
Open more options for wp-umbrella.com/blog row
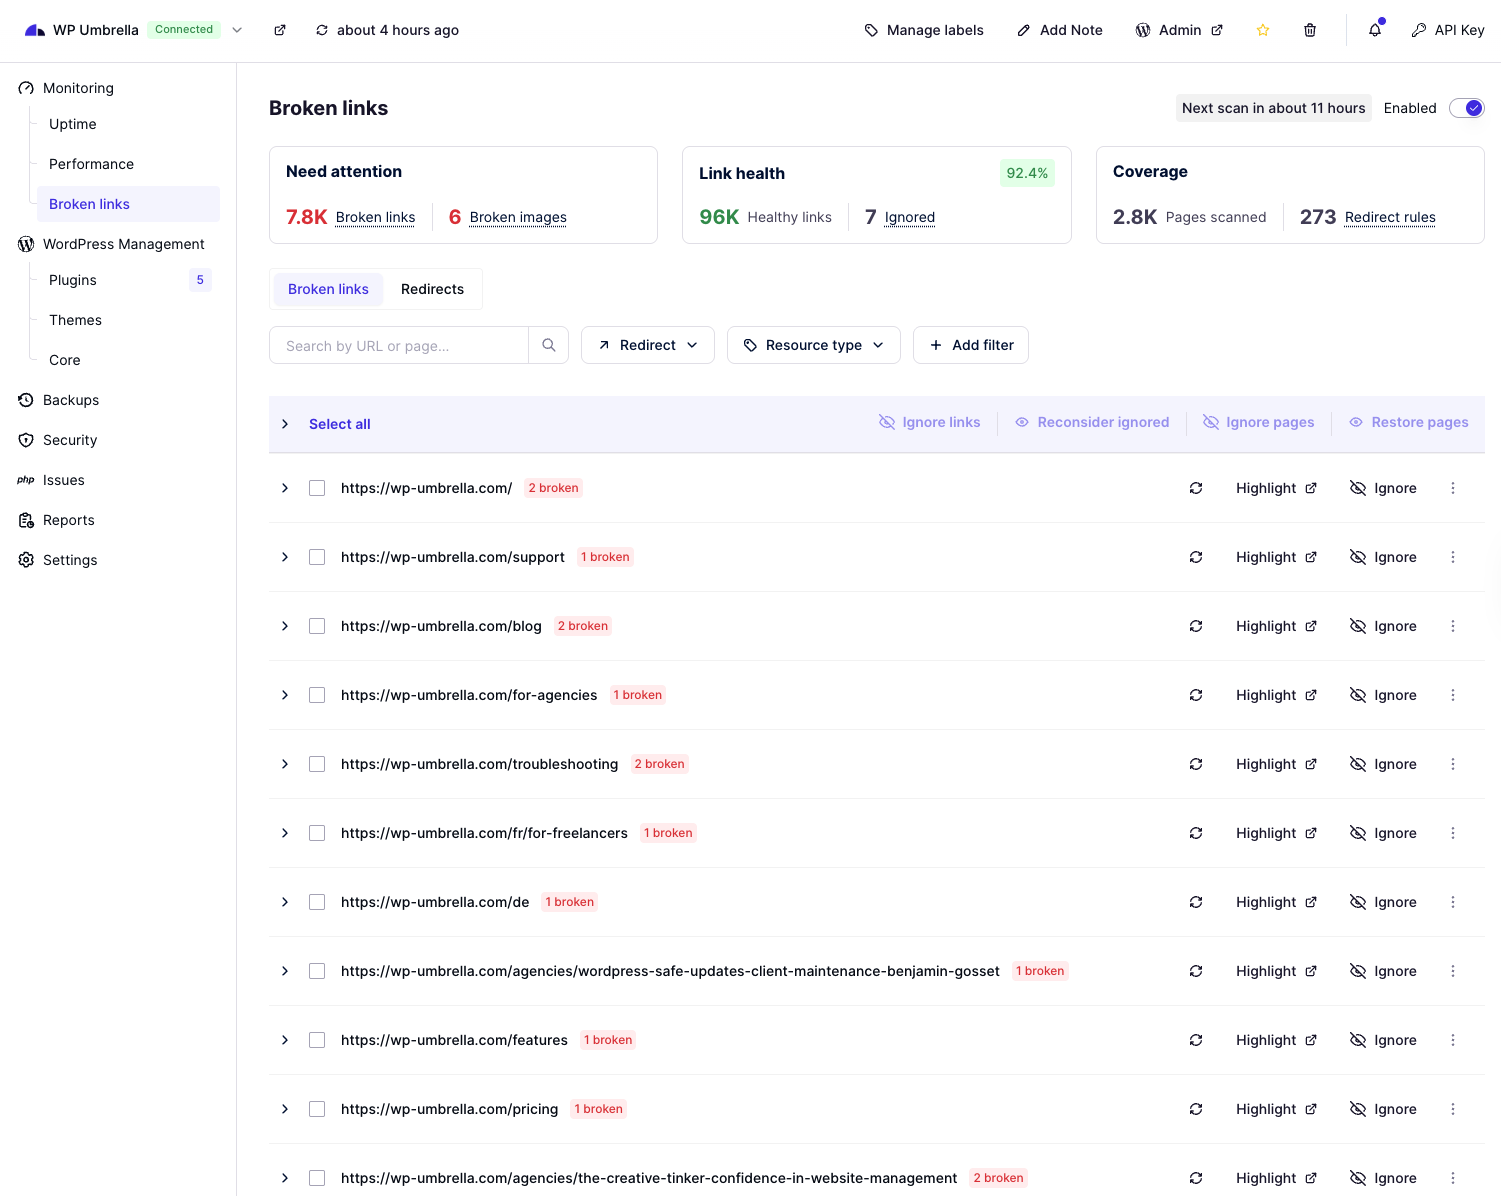[x=1453, y=626]
